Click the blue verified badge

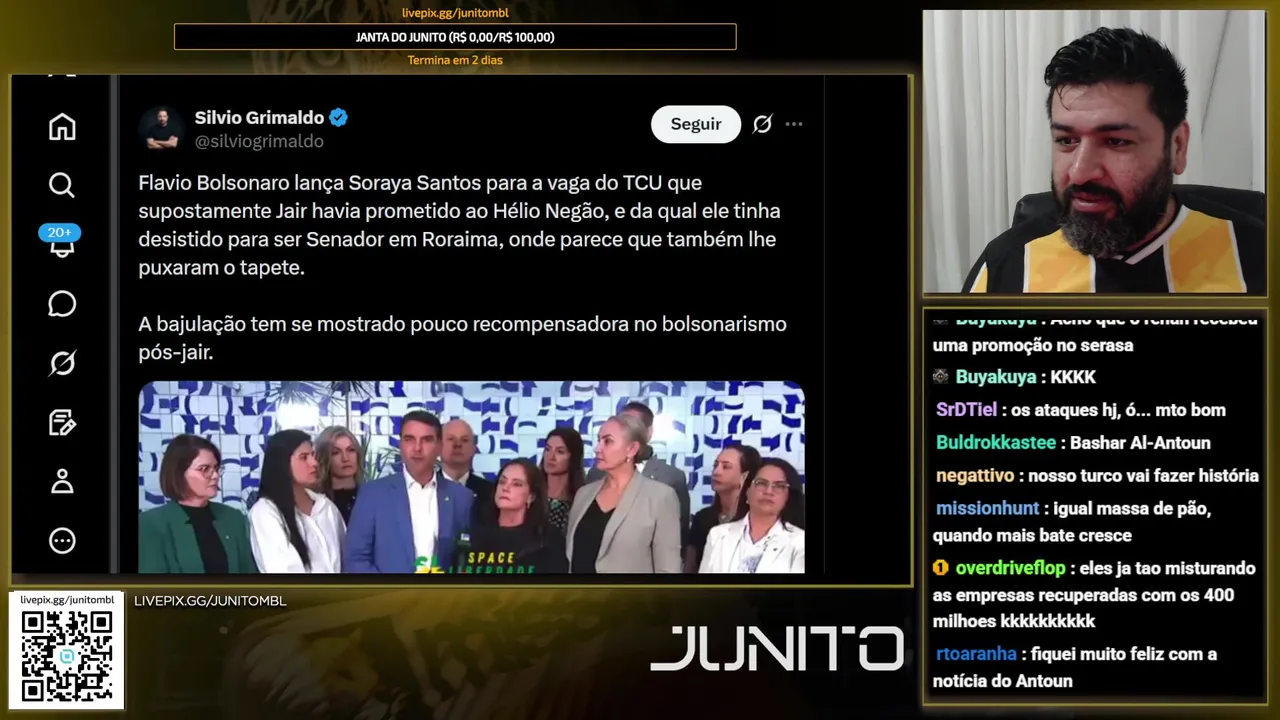pos(339,117)
